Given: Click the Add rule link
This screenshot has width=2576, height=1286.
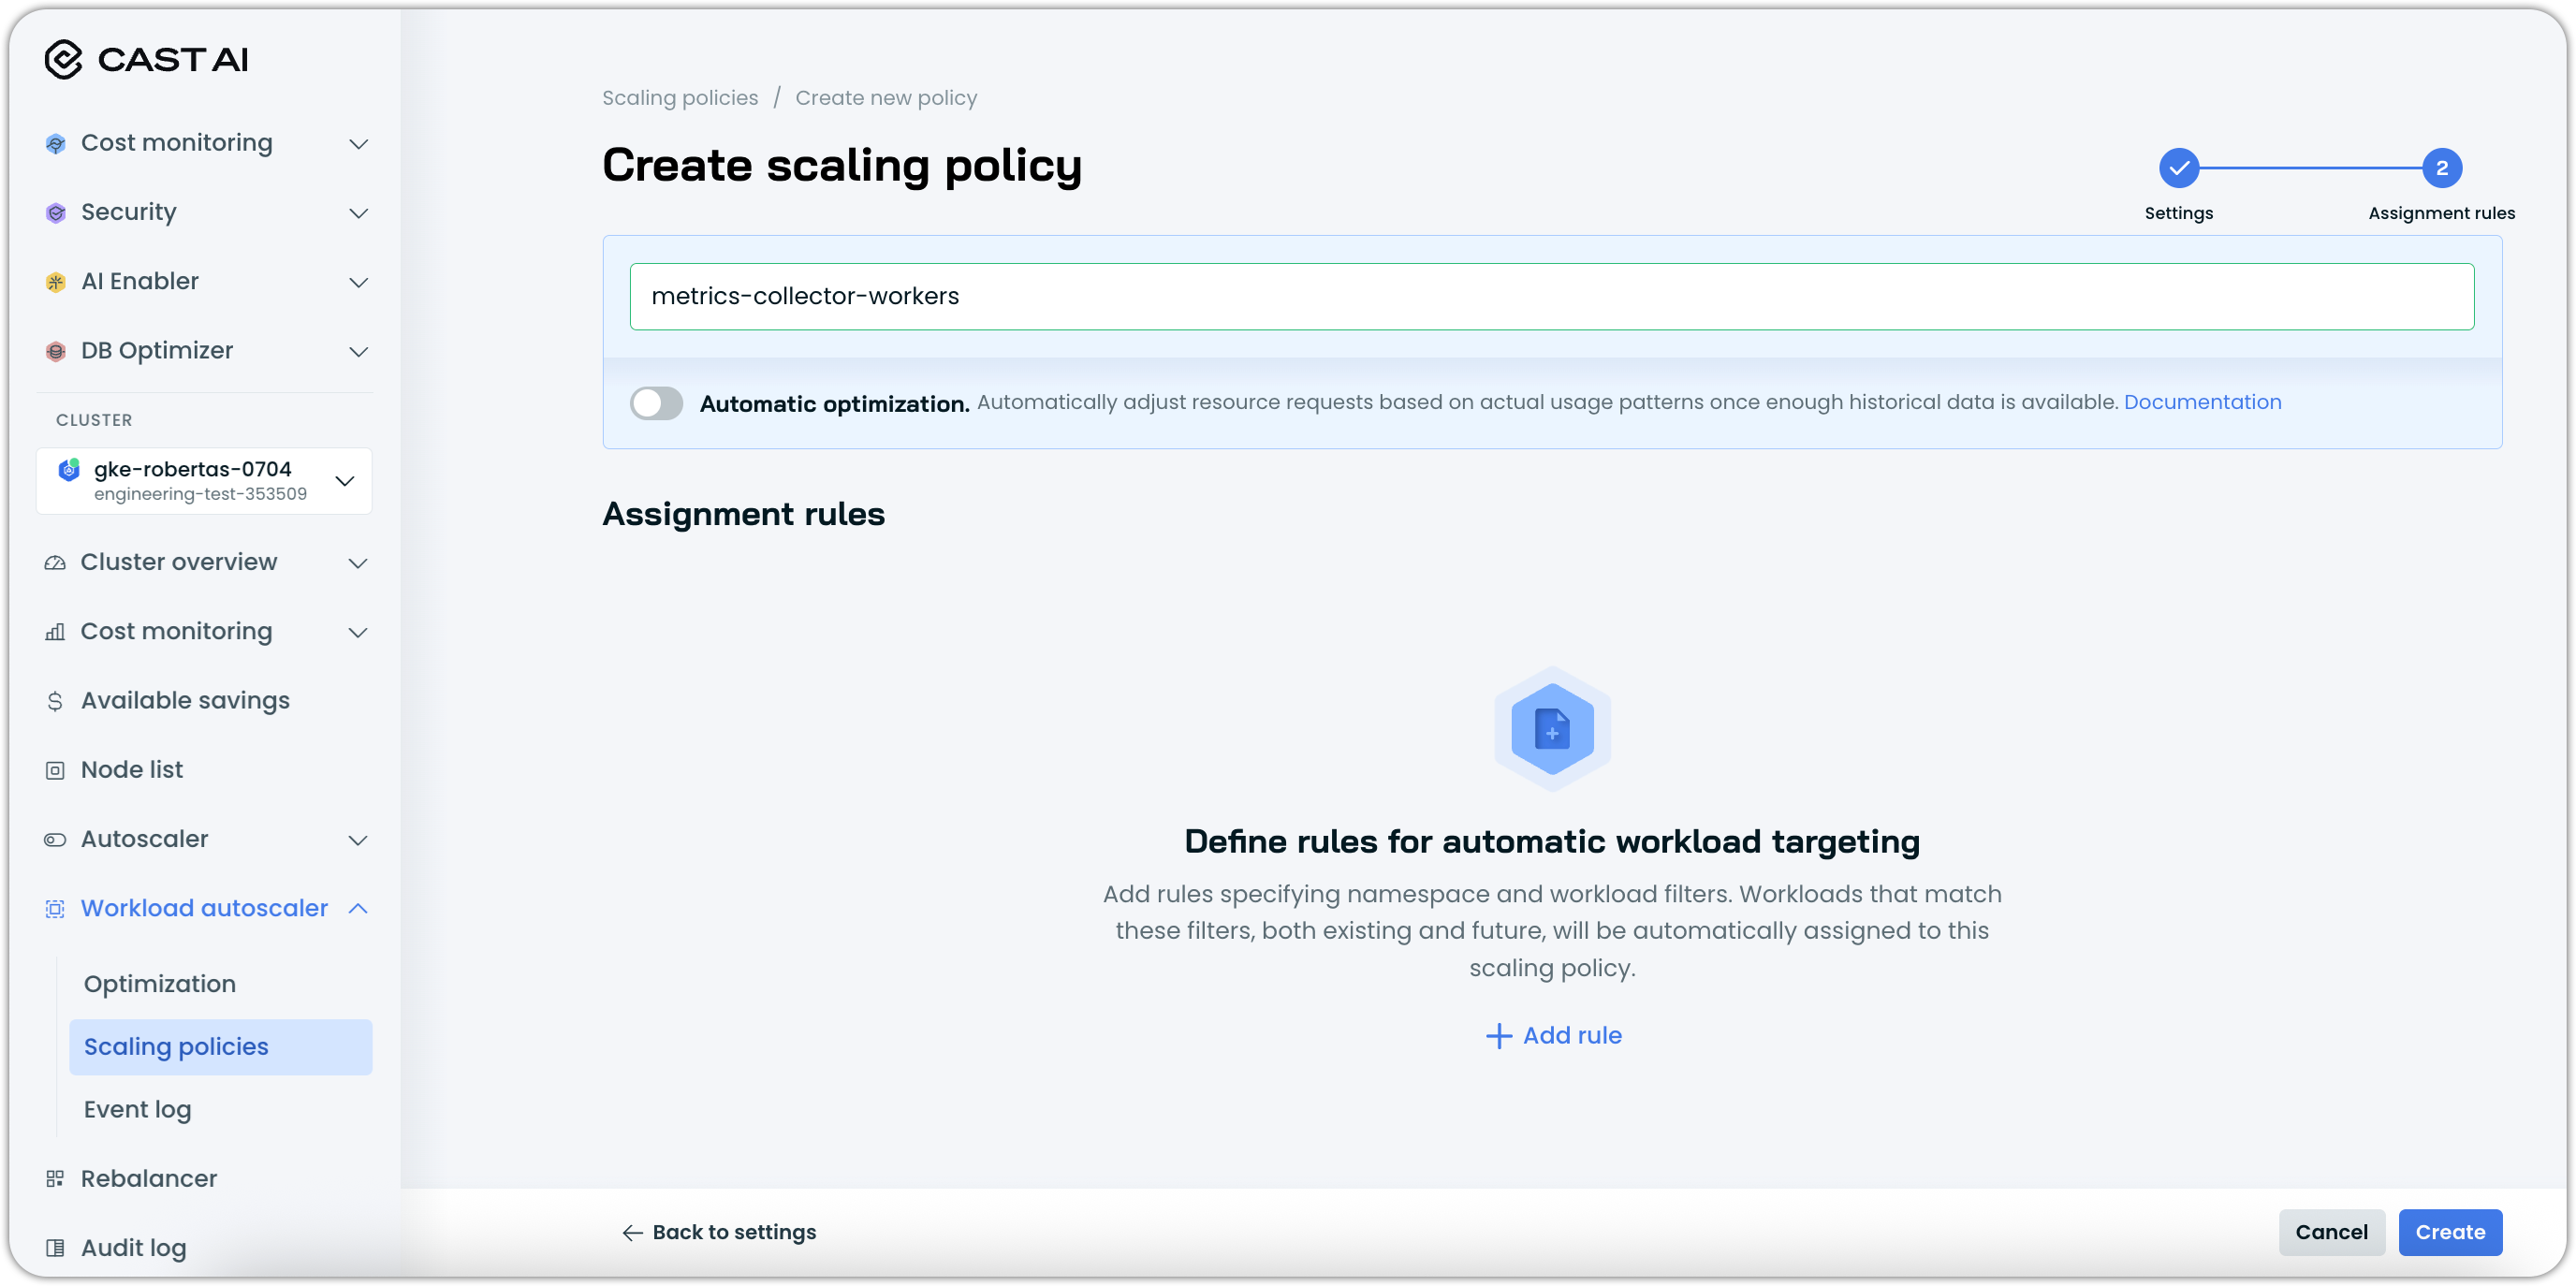Looking at the screenshot, I should tap(1553, 1035).
